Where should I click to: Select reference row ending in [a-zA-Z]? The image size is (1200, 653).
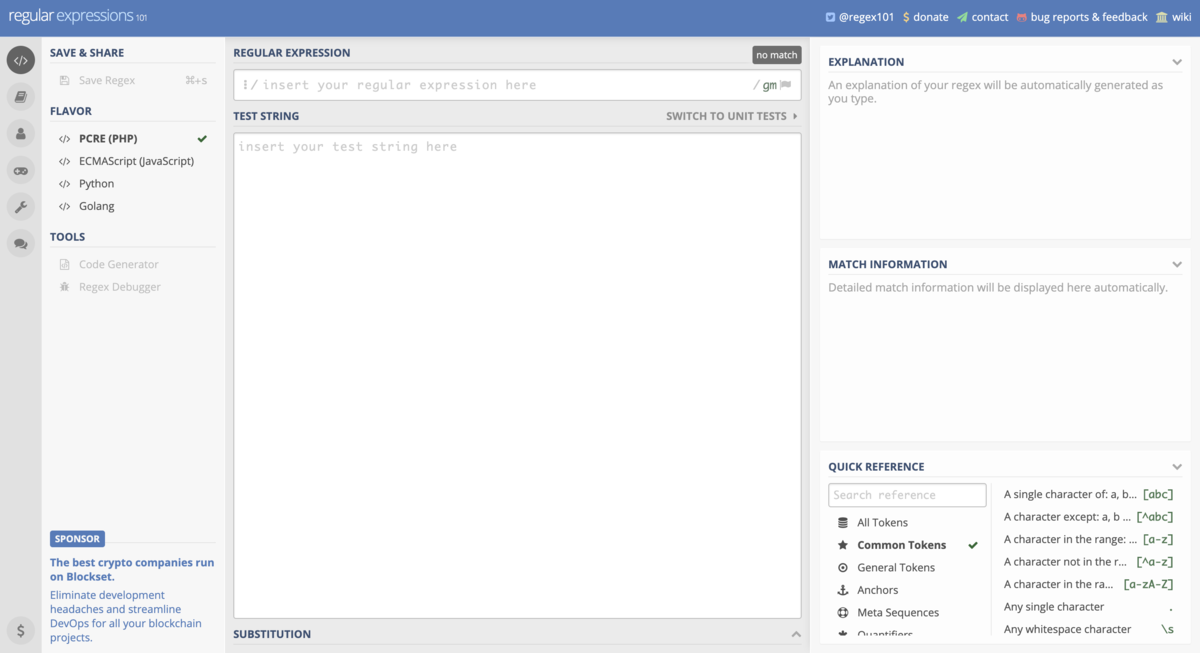tap(1089, 584)
